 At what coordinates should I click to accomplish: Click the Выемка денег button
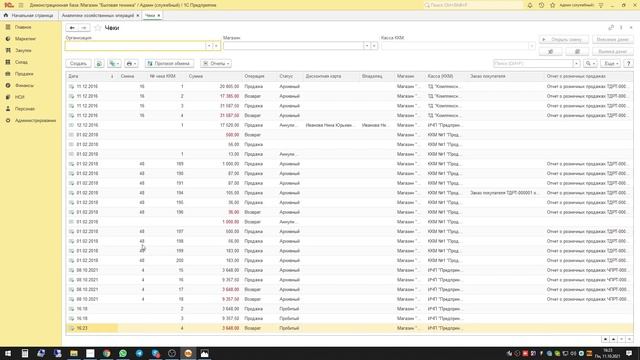(x=613, y=52)
